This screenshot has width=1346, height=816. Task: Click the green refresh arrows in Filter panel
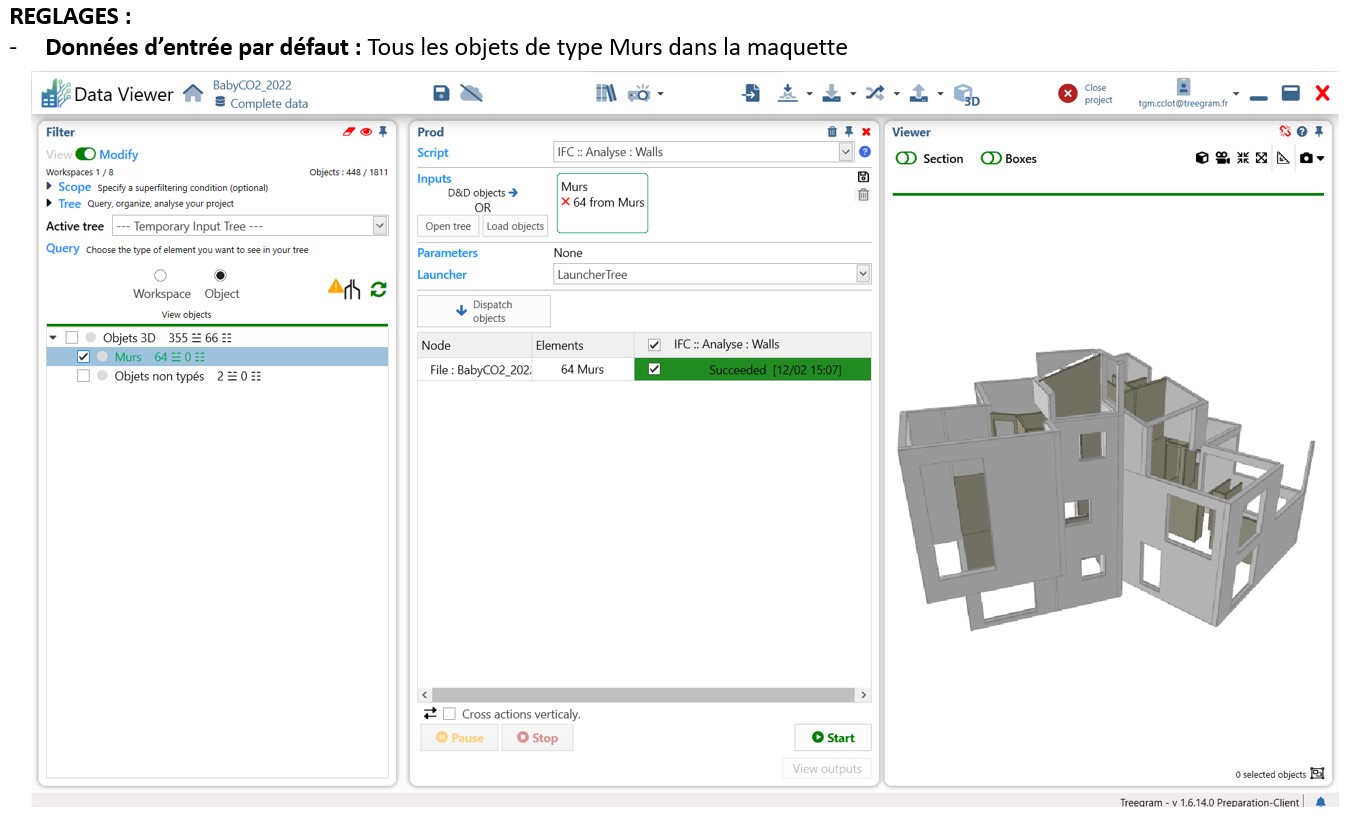click(x=378, y=289)
